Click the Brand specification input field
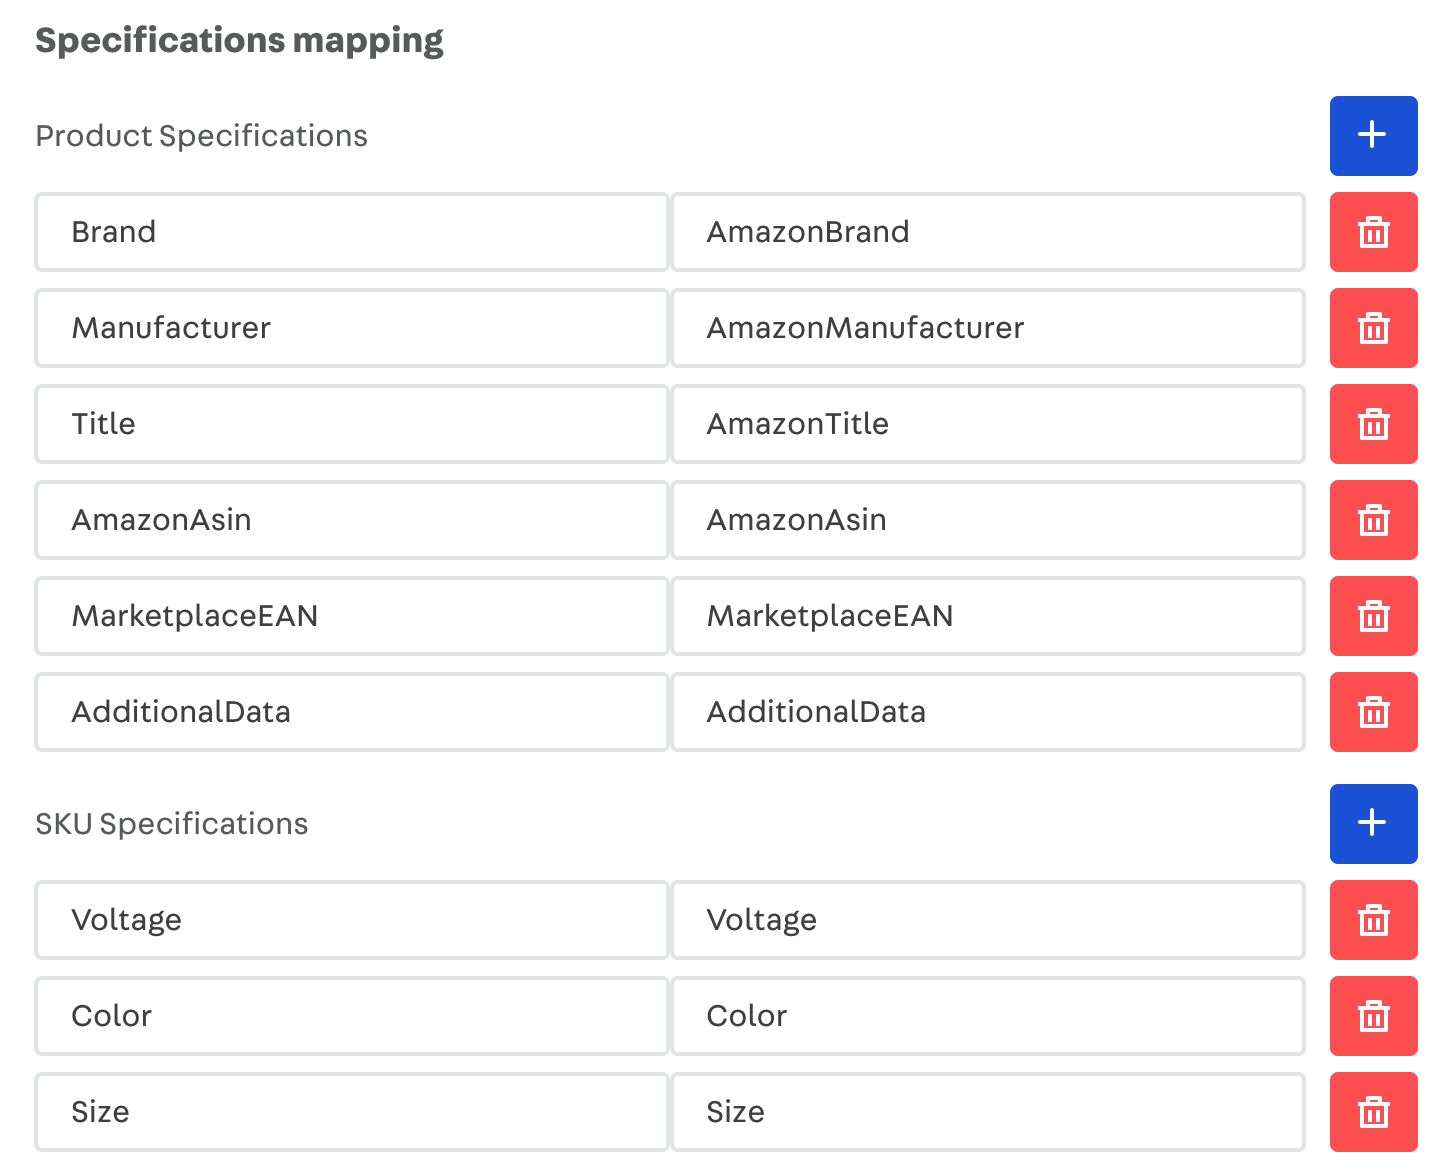The height and width of the screenshot is (1174, 1446). pyautogui.click(x=351, y=232)
